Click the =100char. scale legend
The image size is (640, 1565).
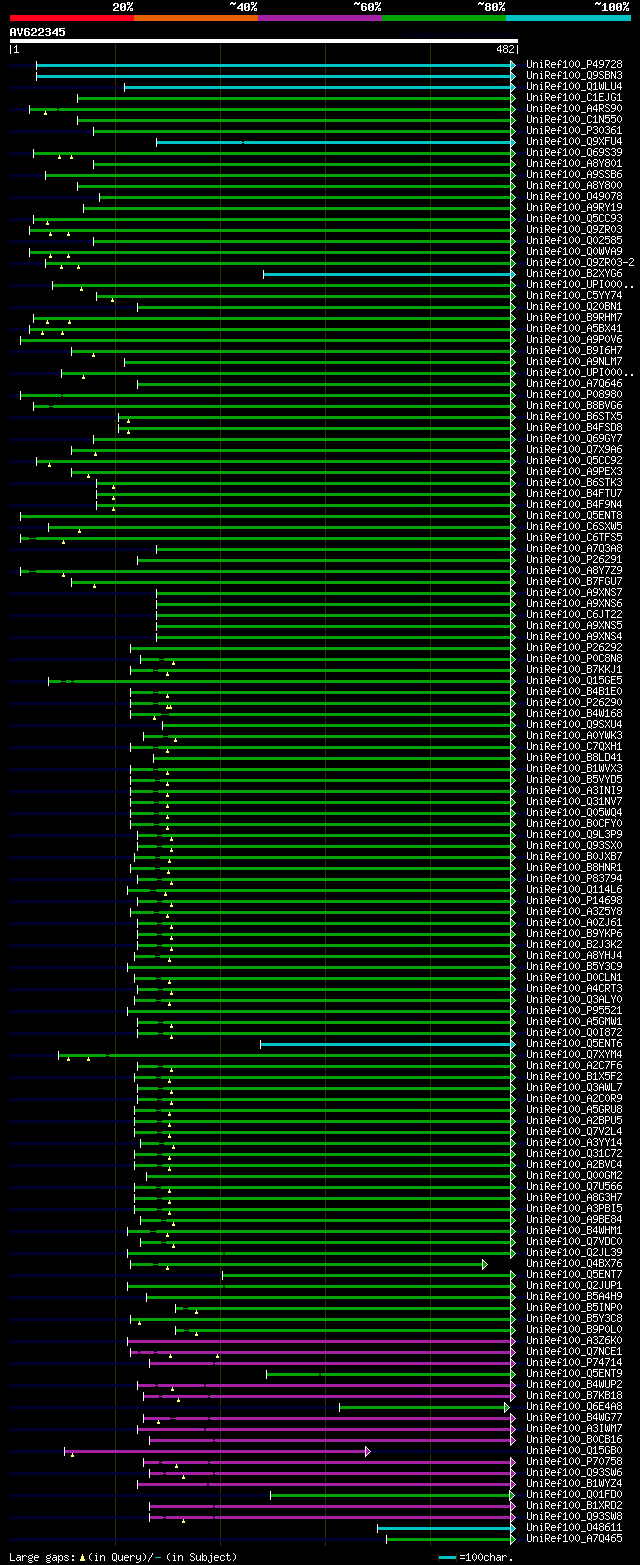click(x=476, y=1557)
